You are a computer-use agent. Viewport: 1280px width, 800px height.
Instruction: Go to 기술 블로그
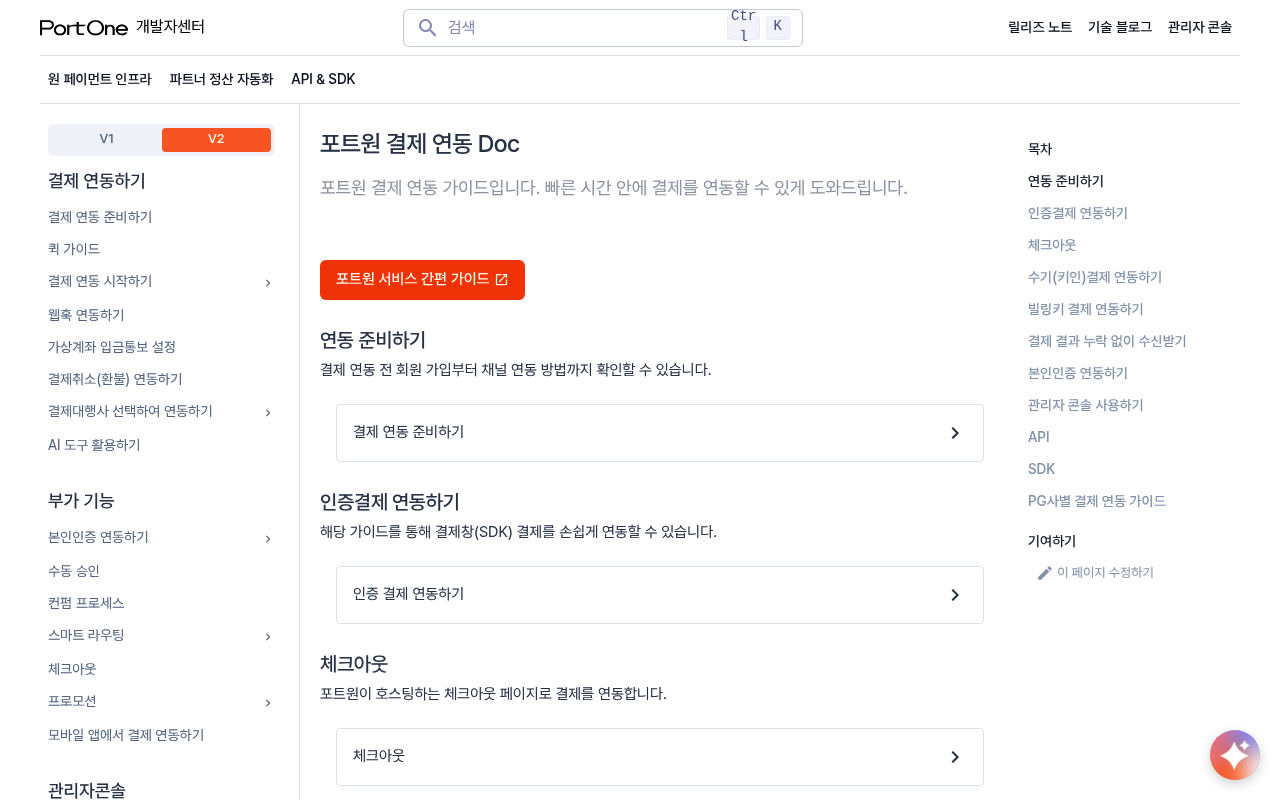[x=1120, y=28]
